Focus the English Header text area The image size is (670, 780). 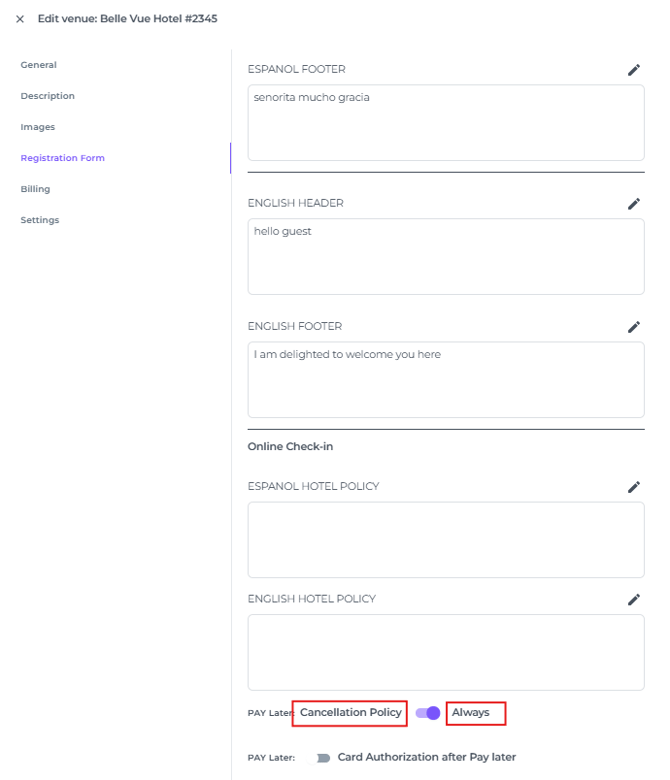[445, 257]
